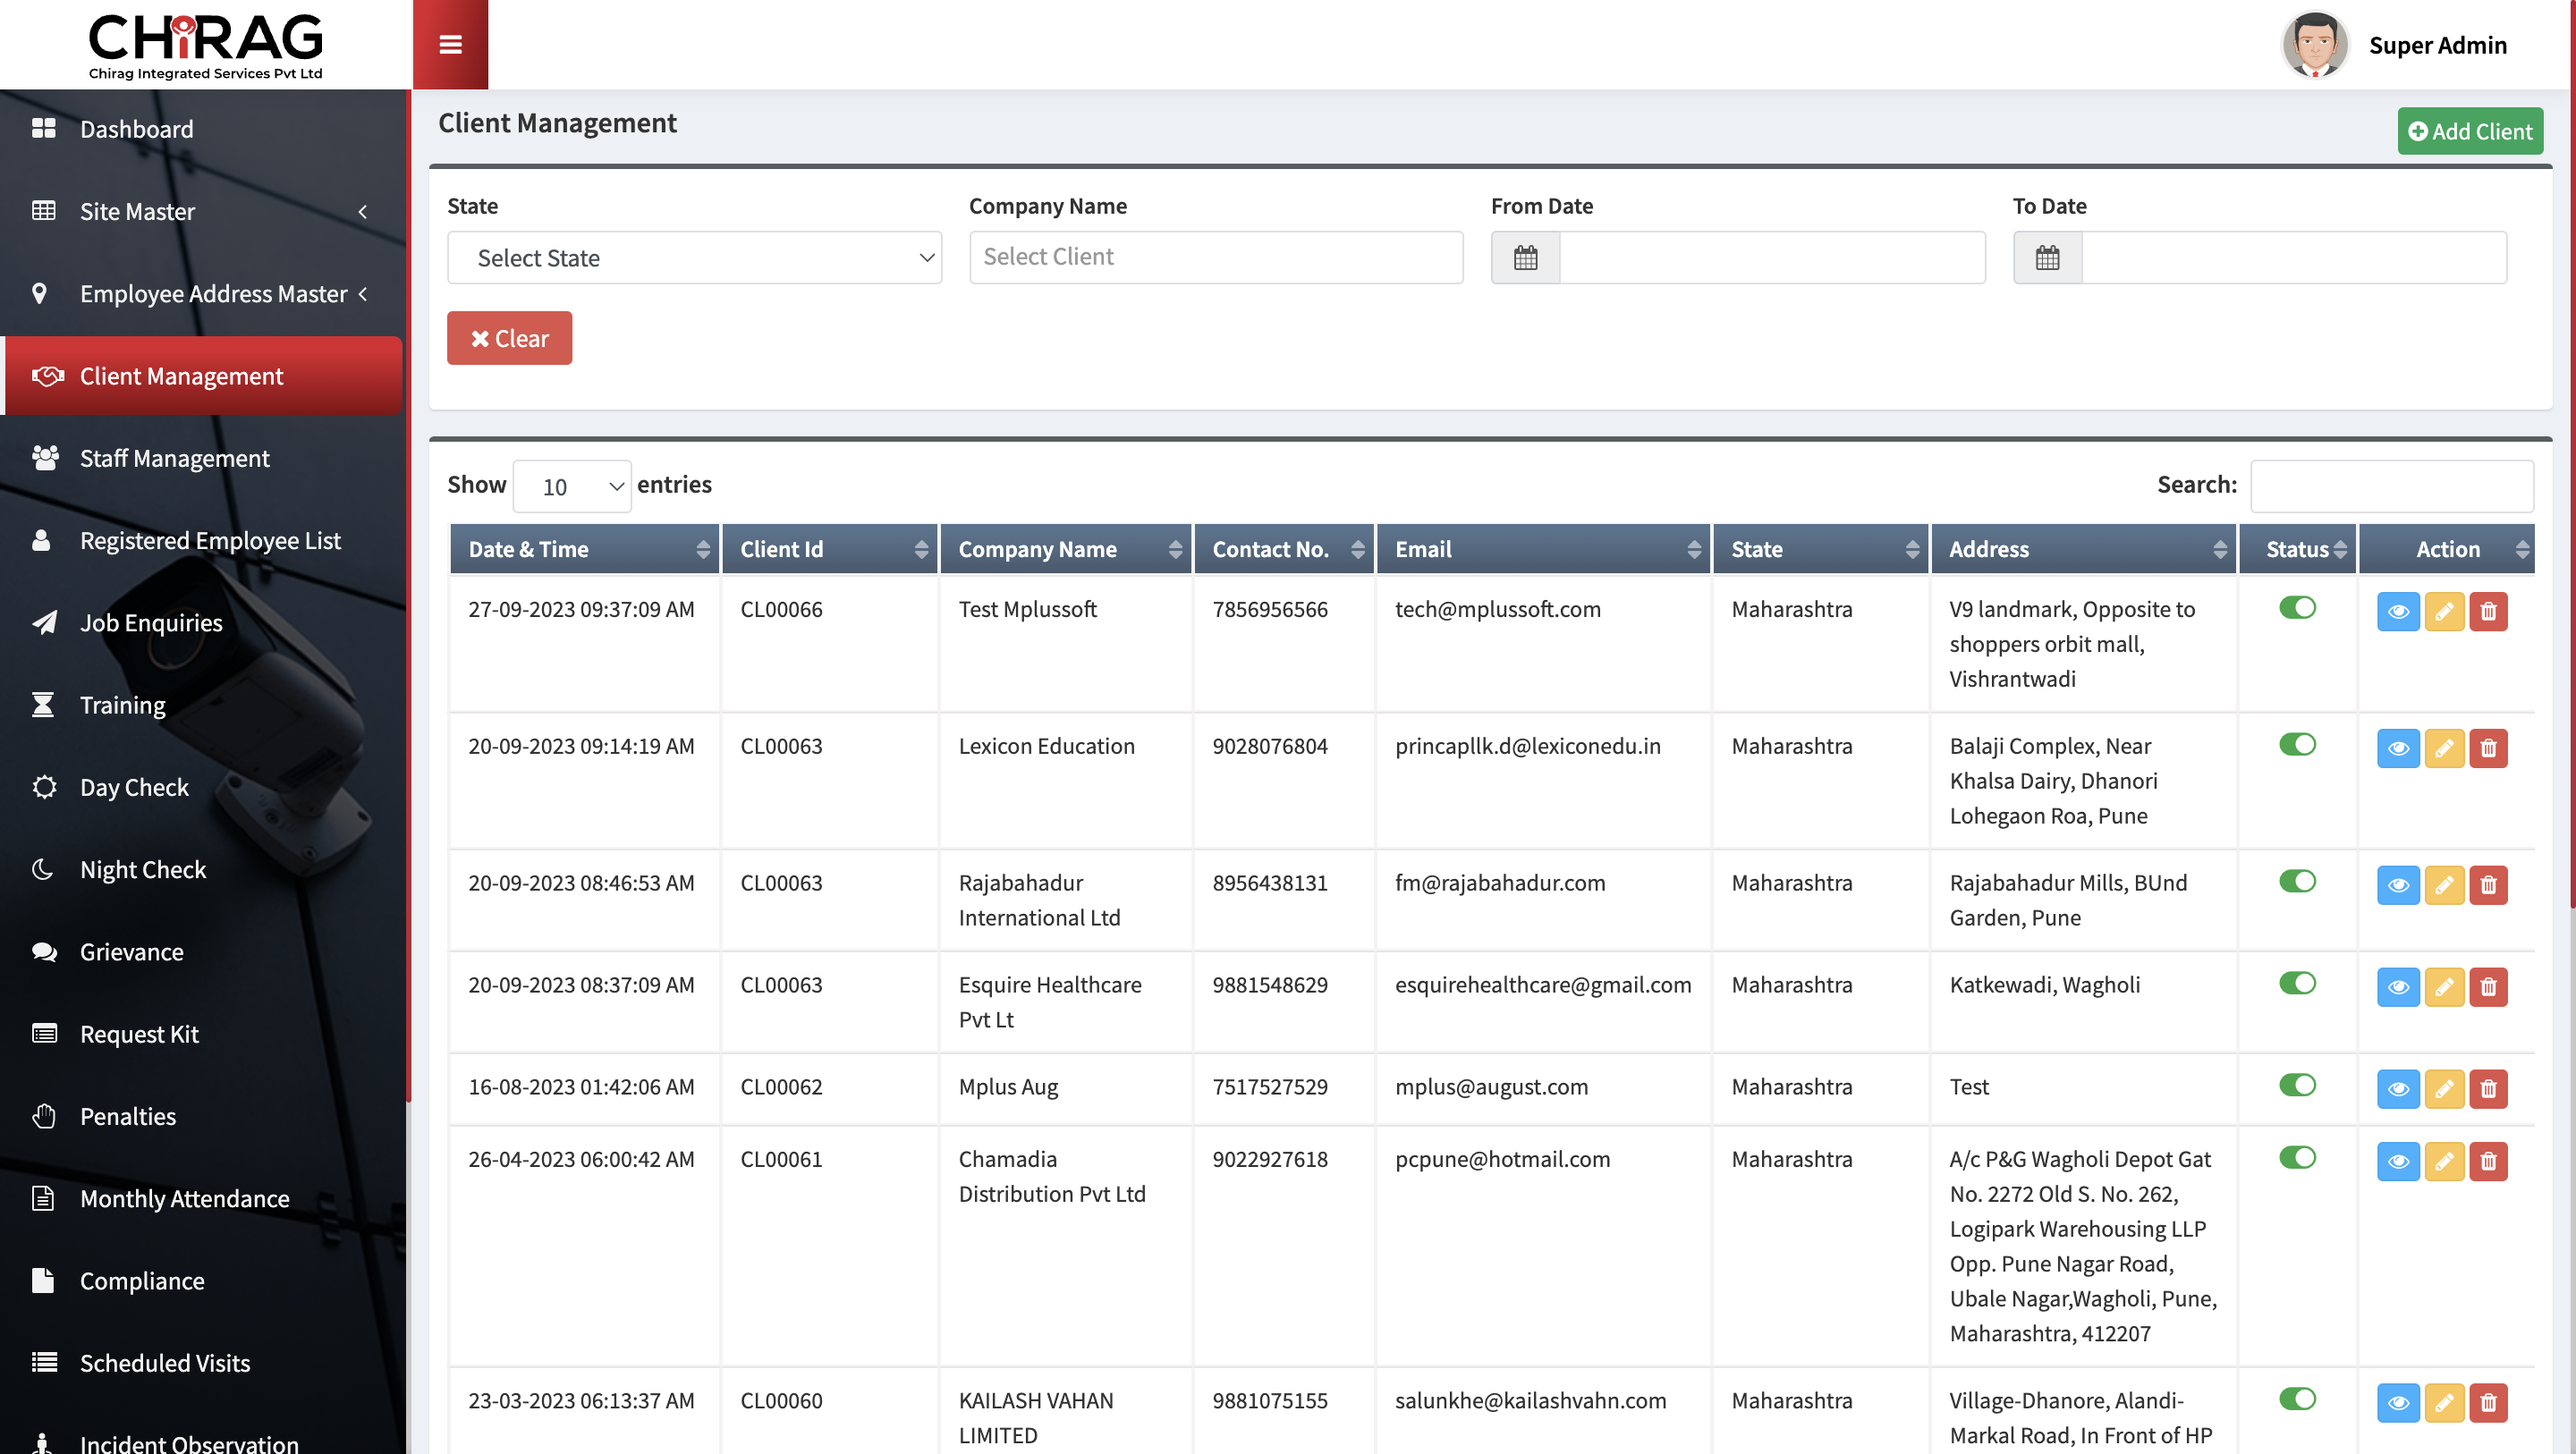Open the Select State dropdown
This screenshot has width=2576, height=1454.
[x=694, y=258]
